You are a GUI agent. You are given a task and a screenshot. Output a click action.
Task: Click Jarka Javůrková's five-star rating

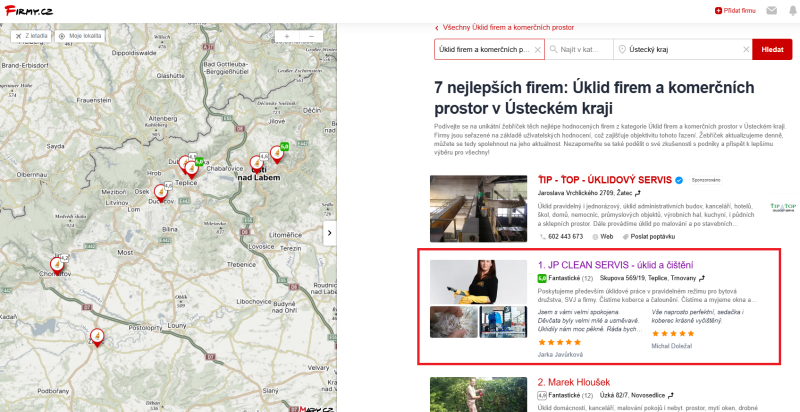point(559,342)
